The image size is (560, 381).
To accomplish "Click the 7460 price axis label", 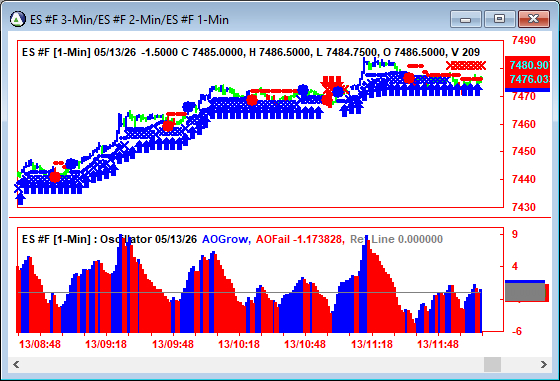I will point(524,124).
